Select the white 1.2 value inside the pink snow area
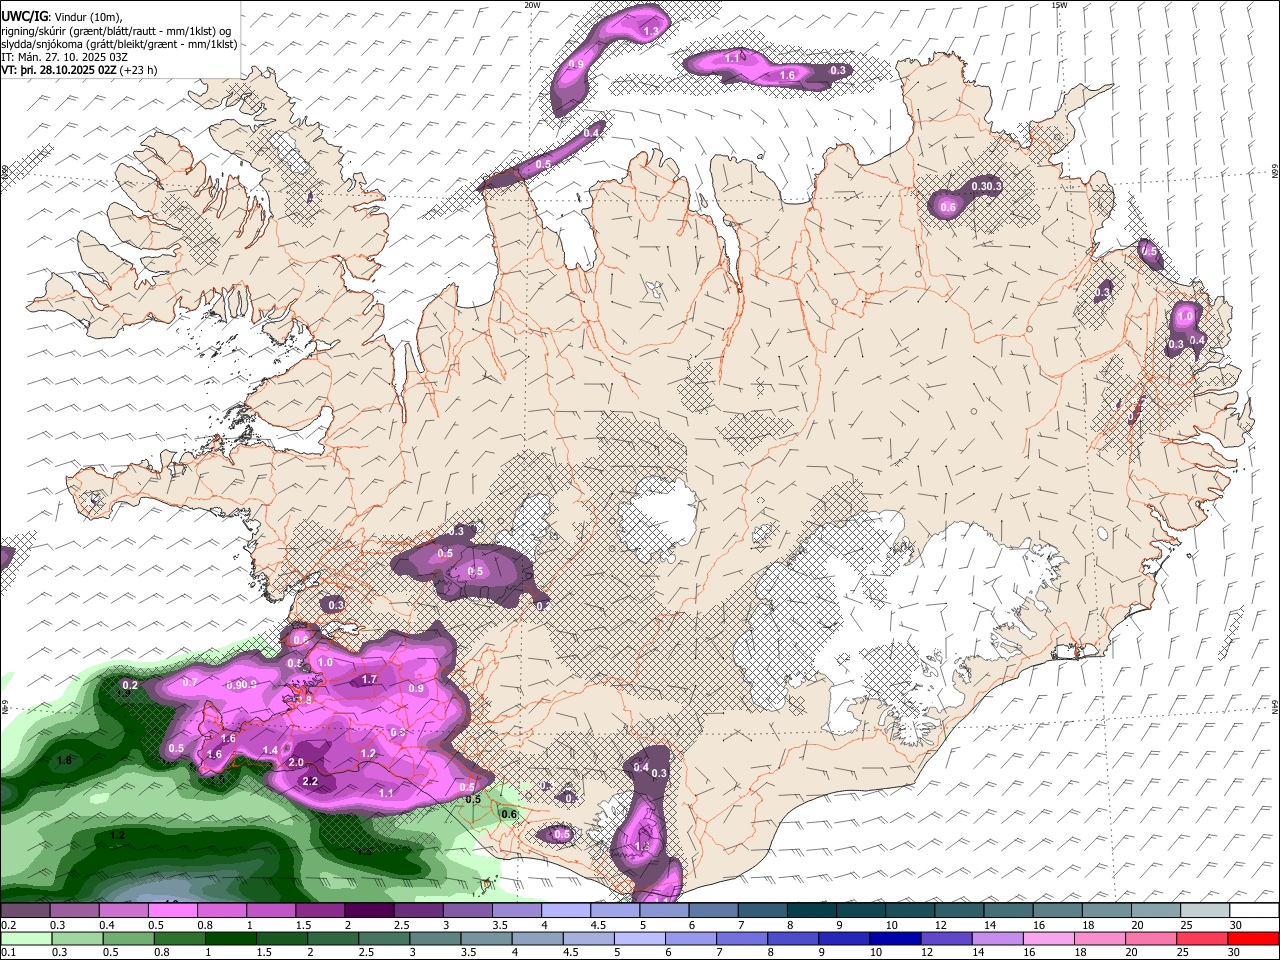This screenshot has height=960, width=1280. coord(368,753)
